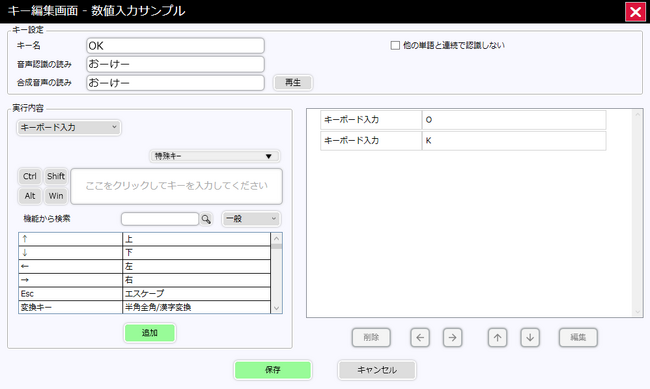Viewport: 650px width, 389px height.
Task: Select the 下 cell in key list
Action: tap(196, 253)
